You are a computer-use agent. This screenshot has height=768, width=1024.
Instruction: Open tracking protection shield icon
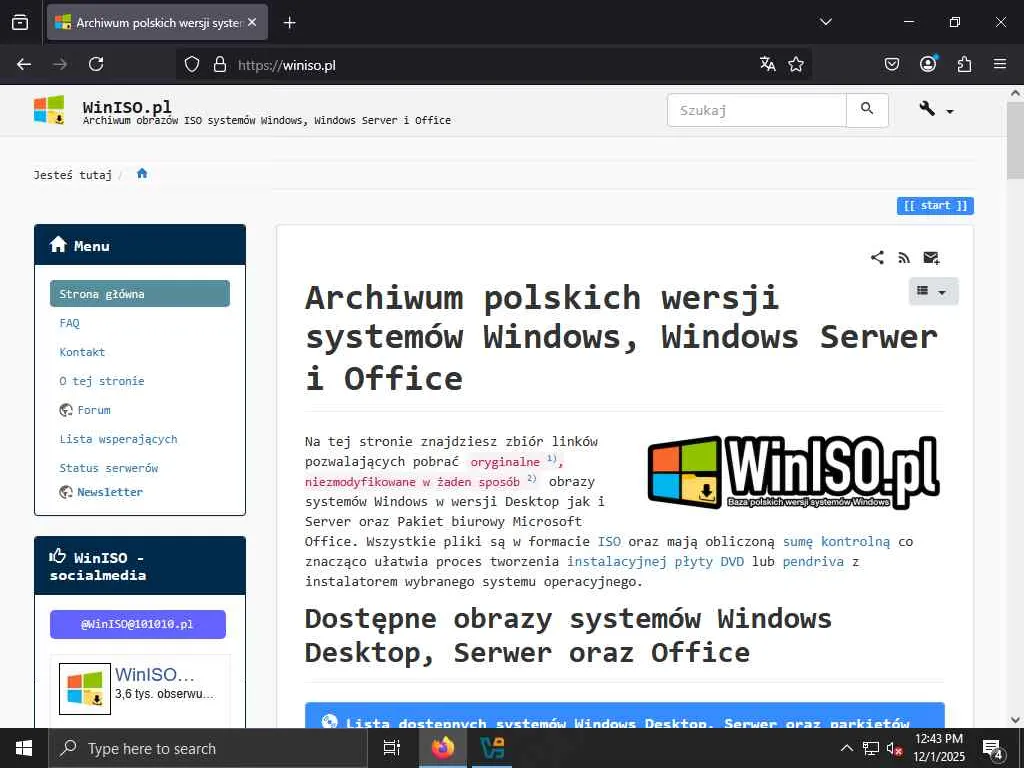191,65
